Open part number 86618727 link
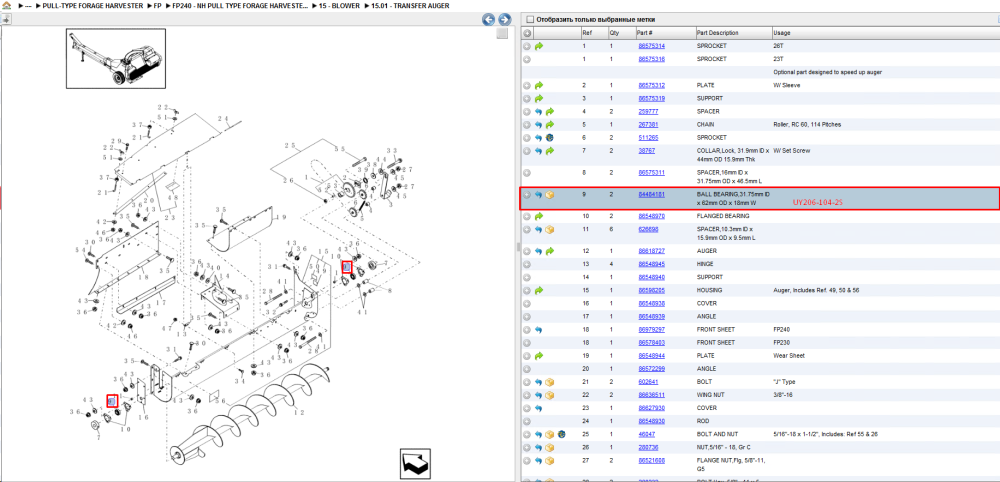This screenshot has width=1000, height=482. (652, 251)
